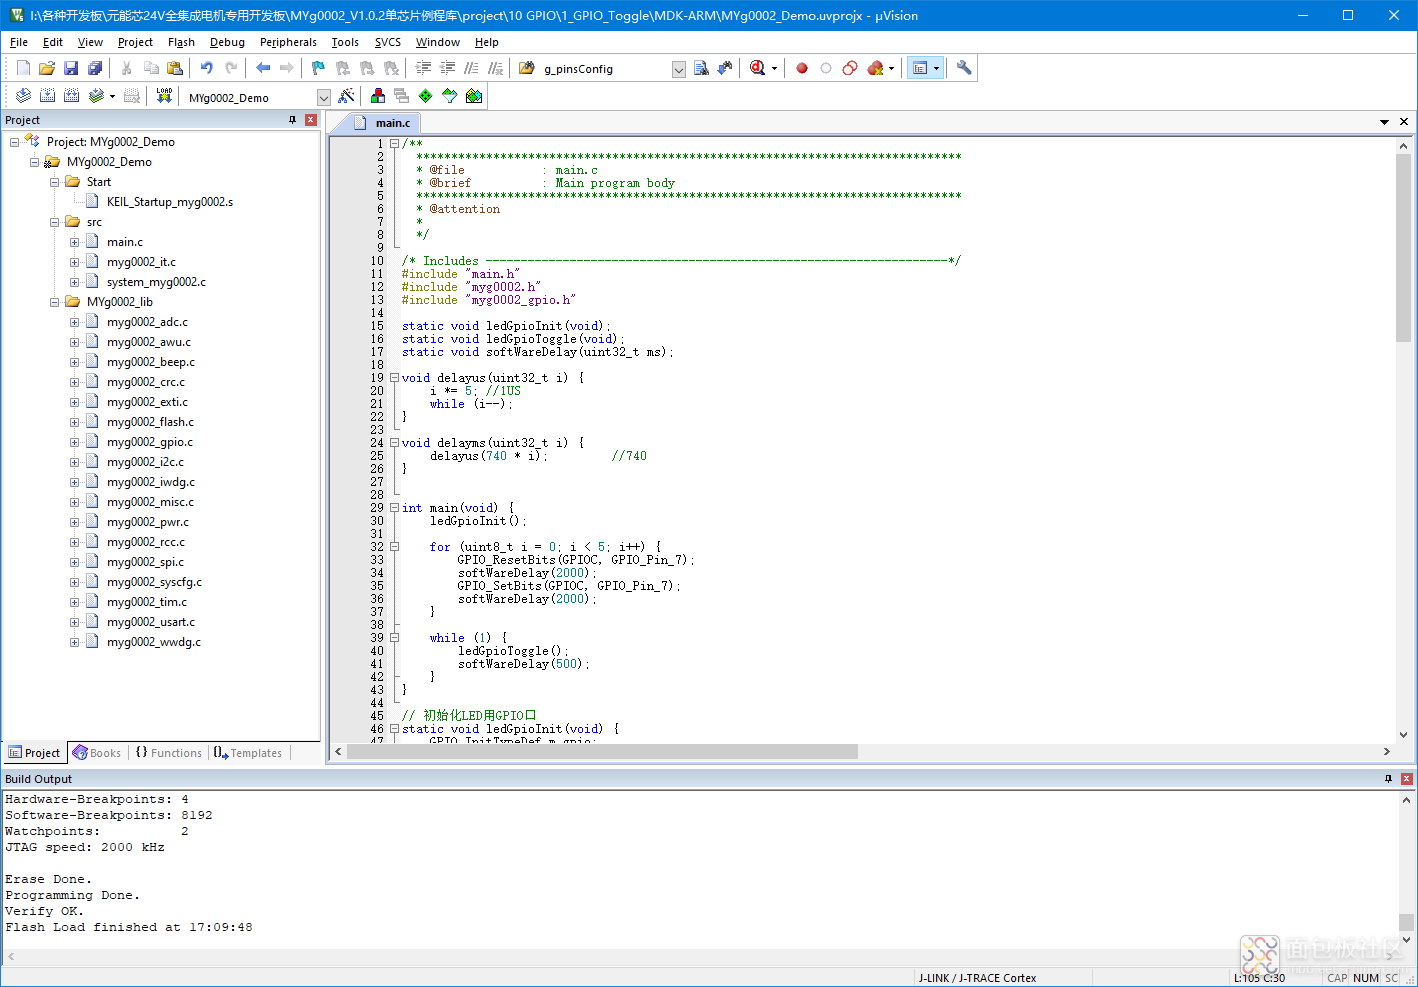Launch the Pack Installer icon

[474, 96]
